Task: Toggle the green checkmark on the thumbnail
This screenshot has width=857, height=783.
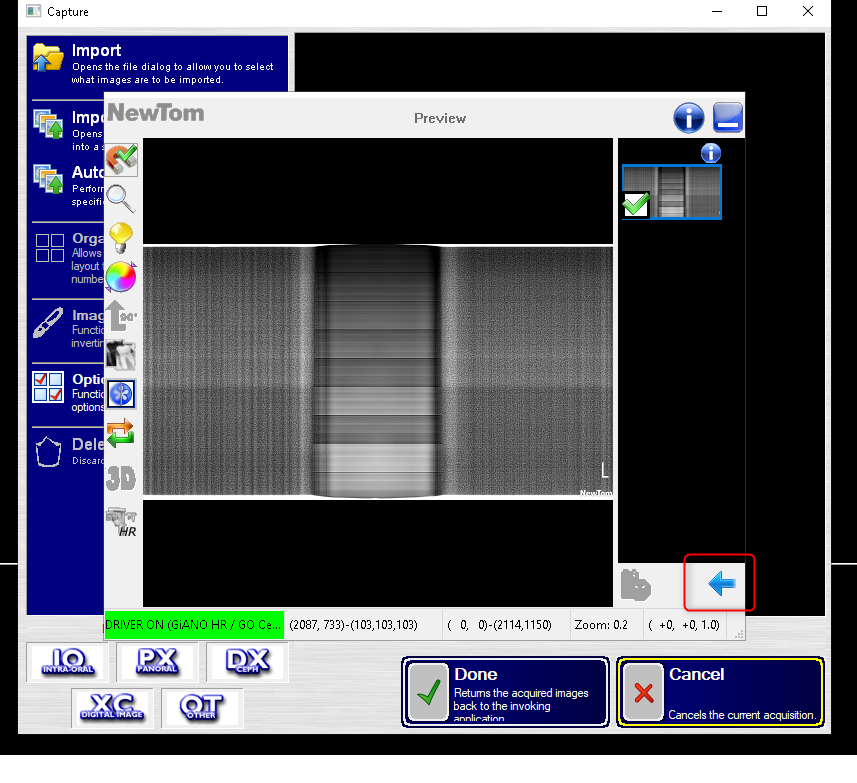Action: [x=636, y=205]
